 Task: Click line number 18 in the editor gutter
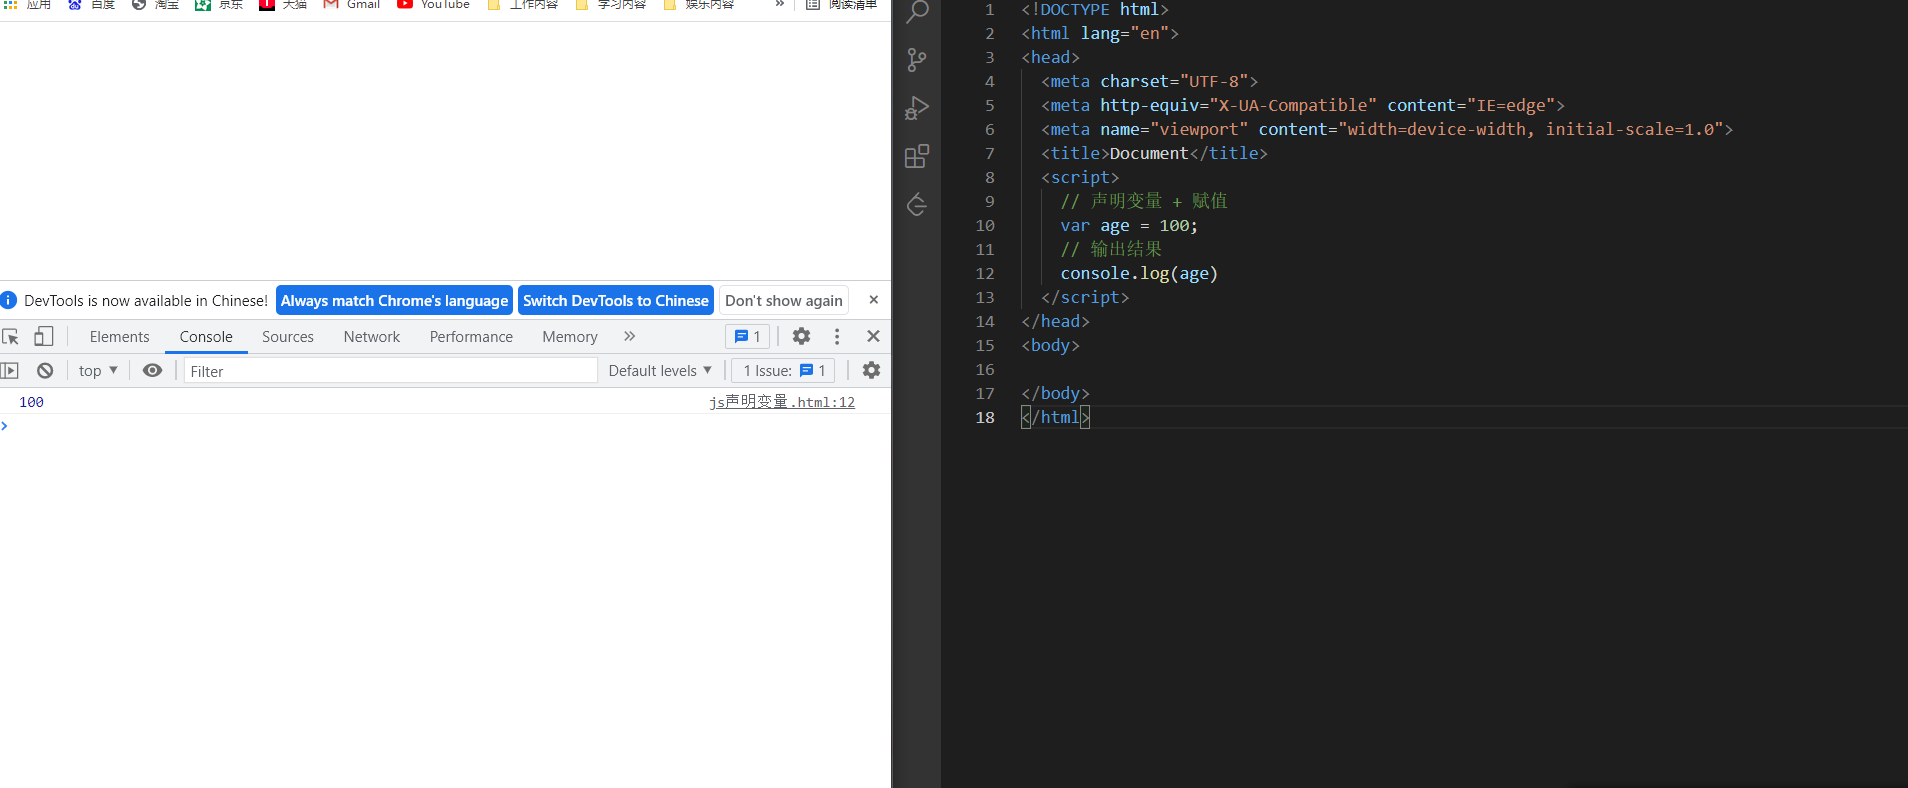[x=985, y=418]
